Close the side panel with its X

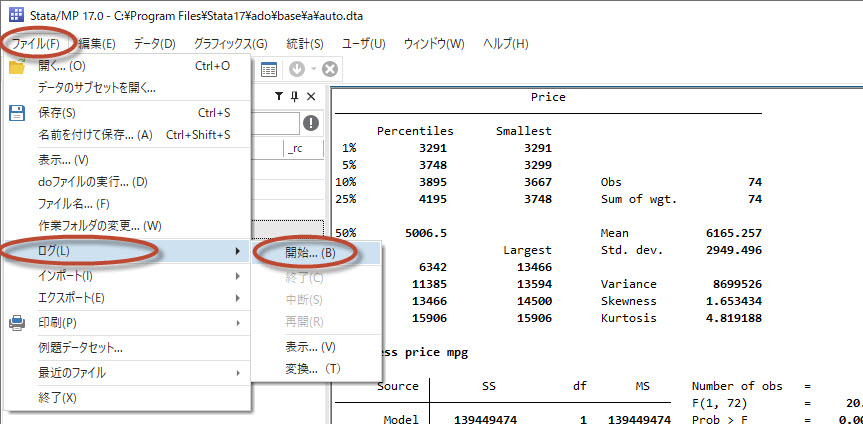tap(311, 96)
